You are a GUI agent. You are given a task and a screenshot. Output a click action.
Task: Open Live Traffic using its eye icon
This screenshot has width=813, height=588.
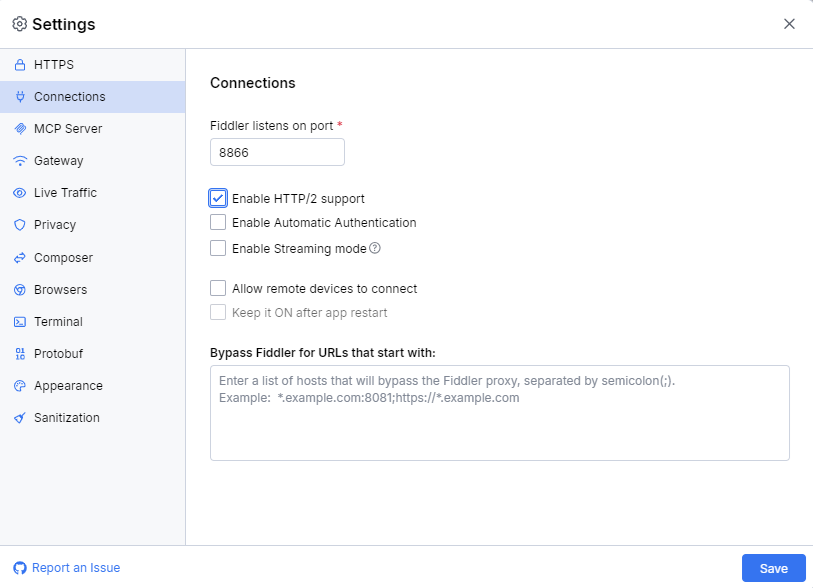[x=22, y=192]
